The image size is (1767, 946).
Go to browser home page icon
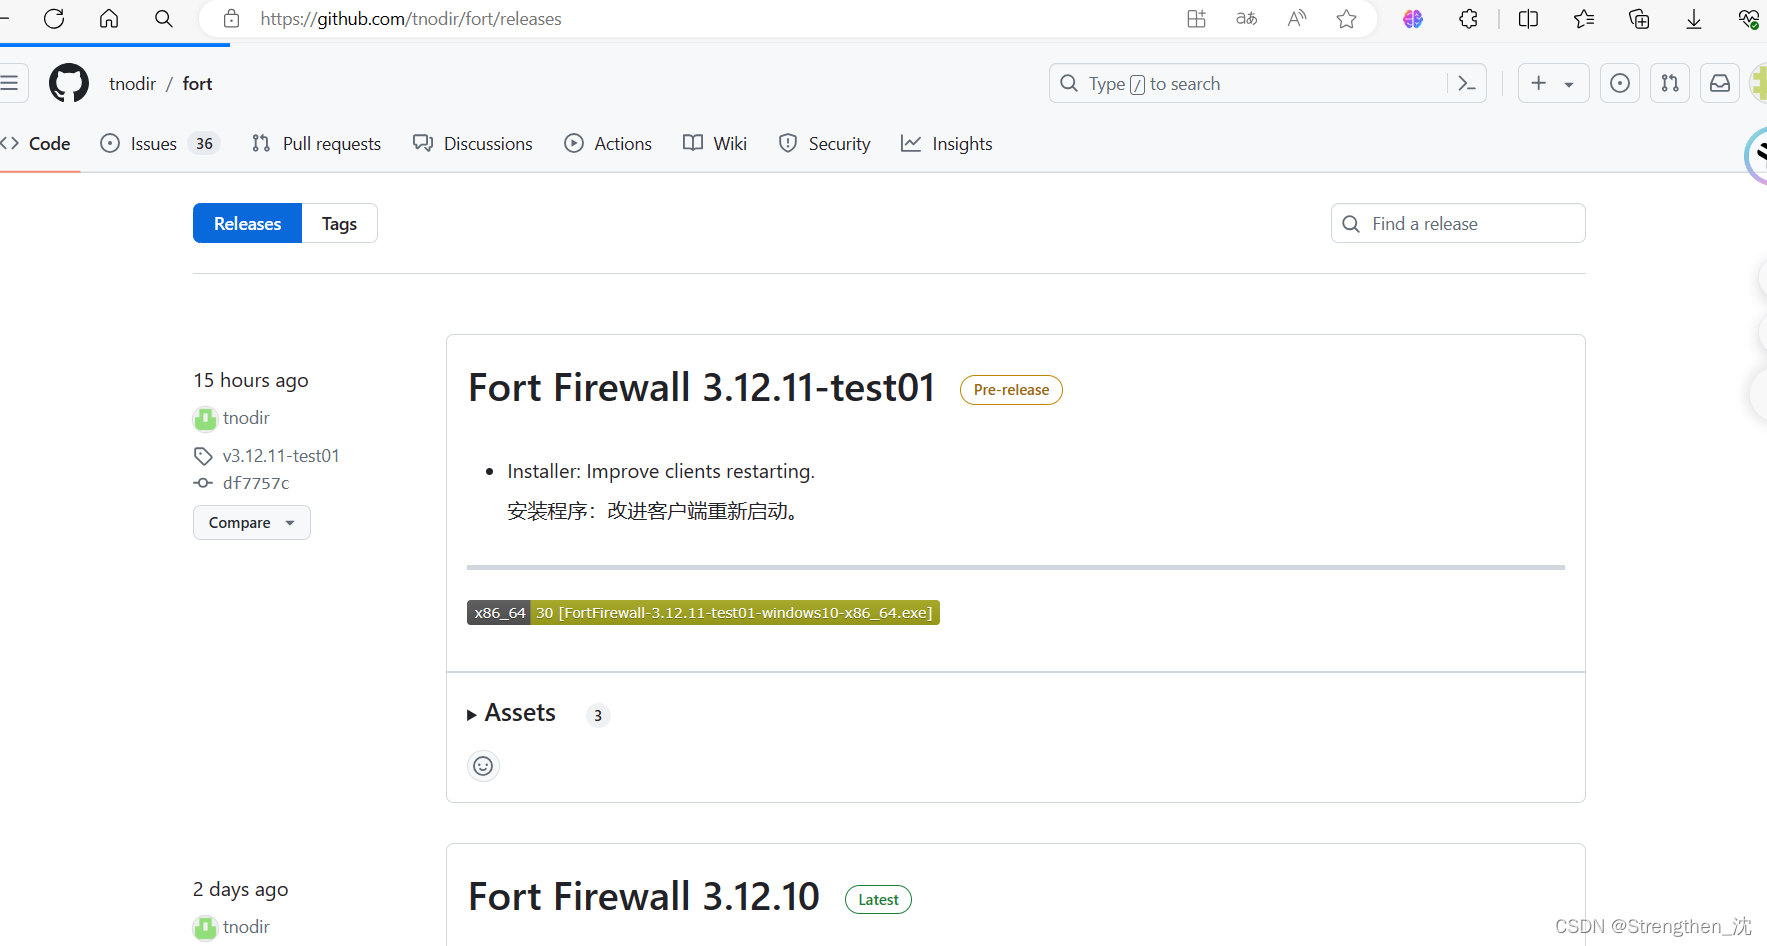pyautogui.click(x=109, y=19)
